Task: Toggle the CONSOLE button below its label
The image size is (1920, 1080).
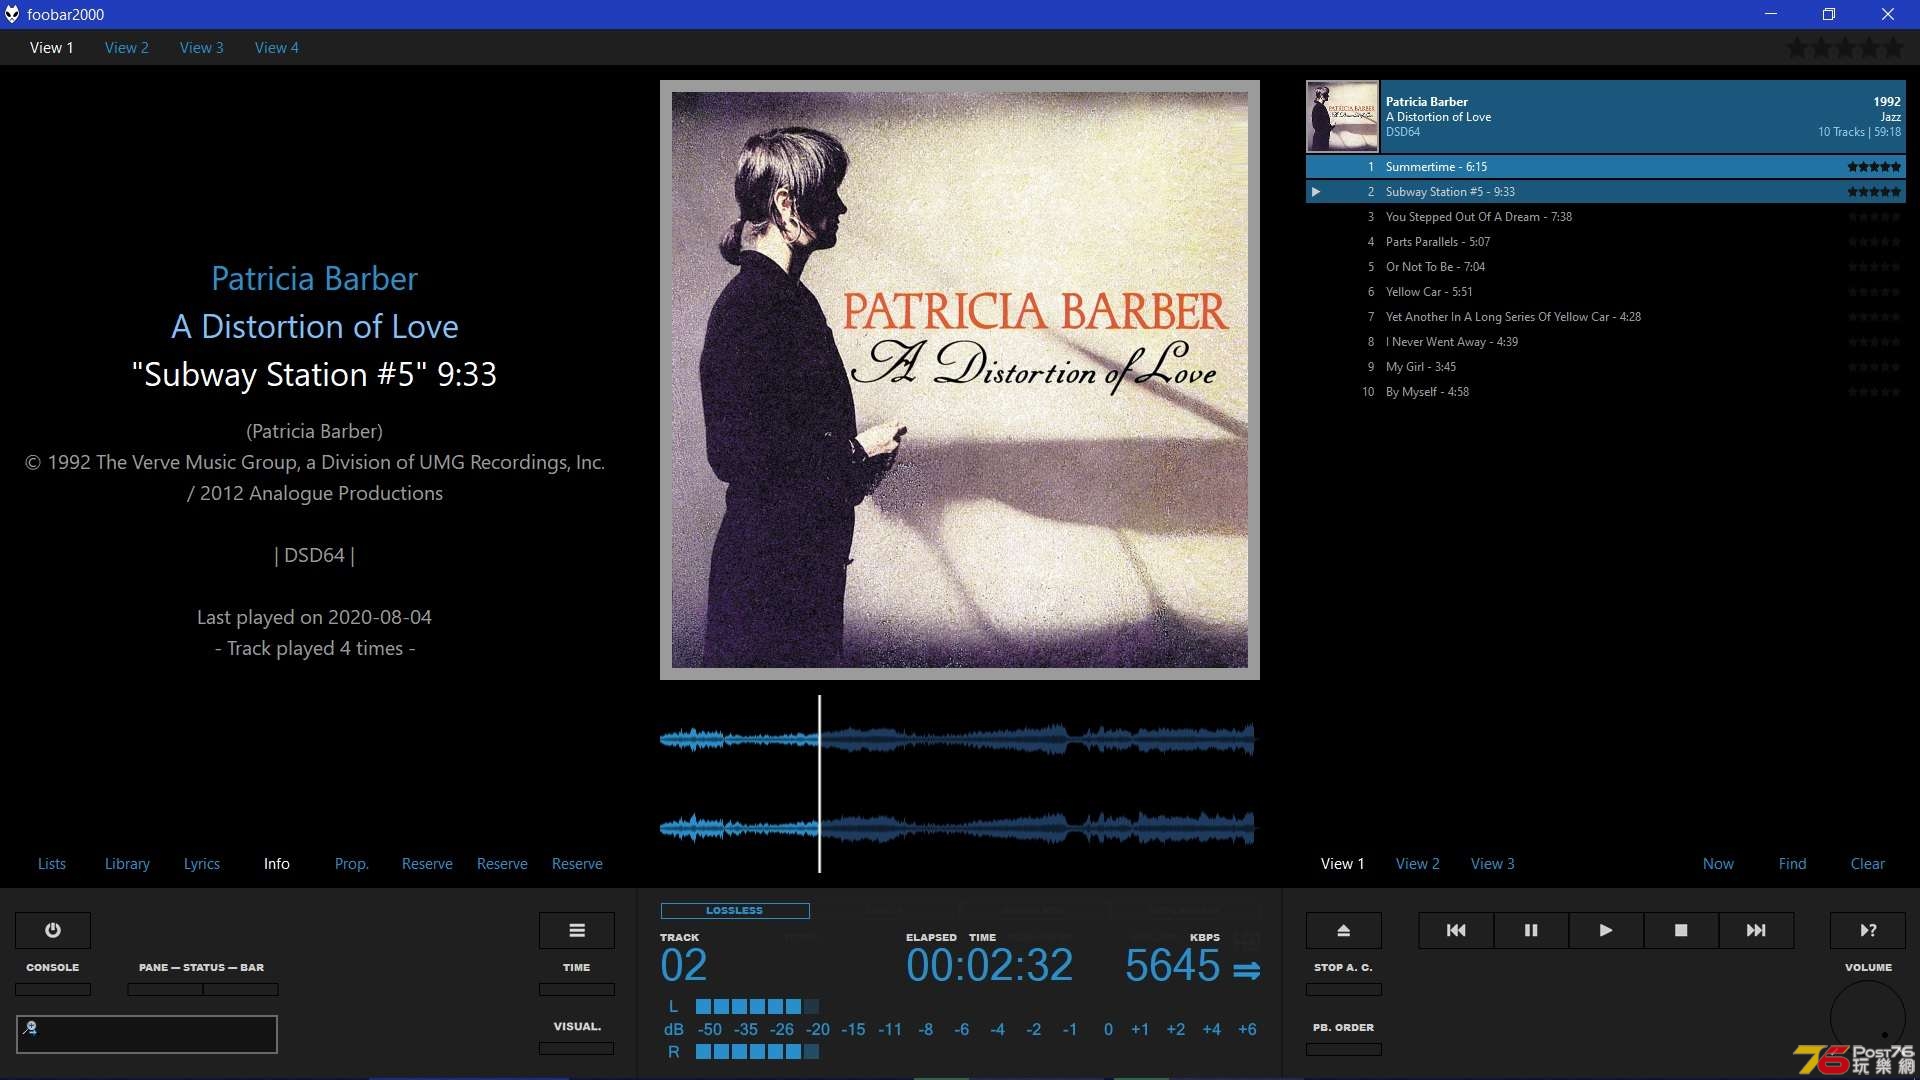Action: tap(53, 989)
